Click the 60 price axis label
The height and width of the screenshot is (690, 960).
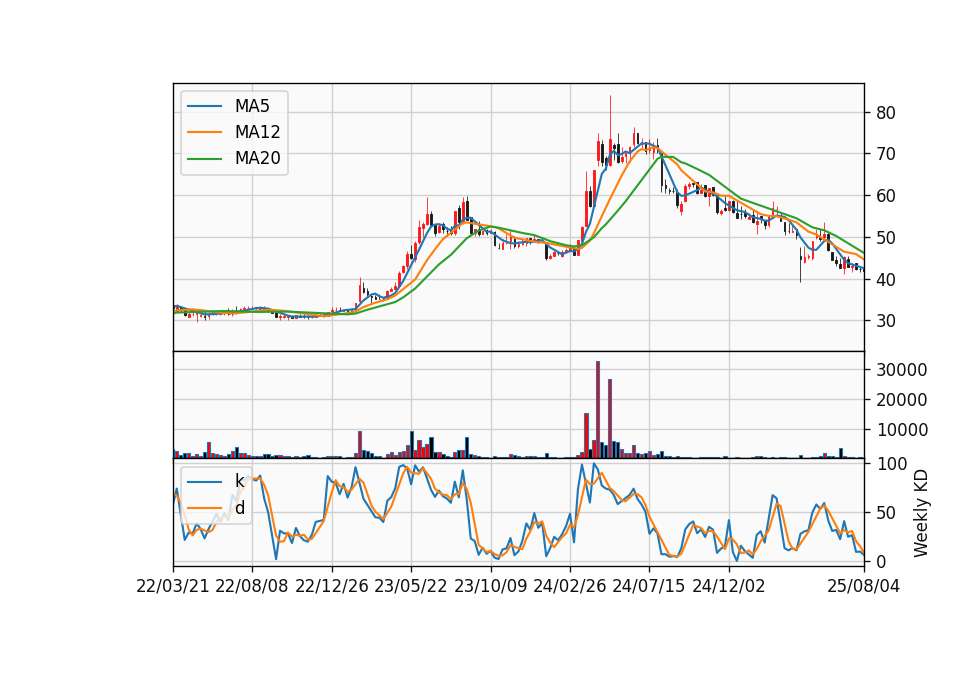886,196
